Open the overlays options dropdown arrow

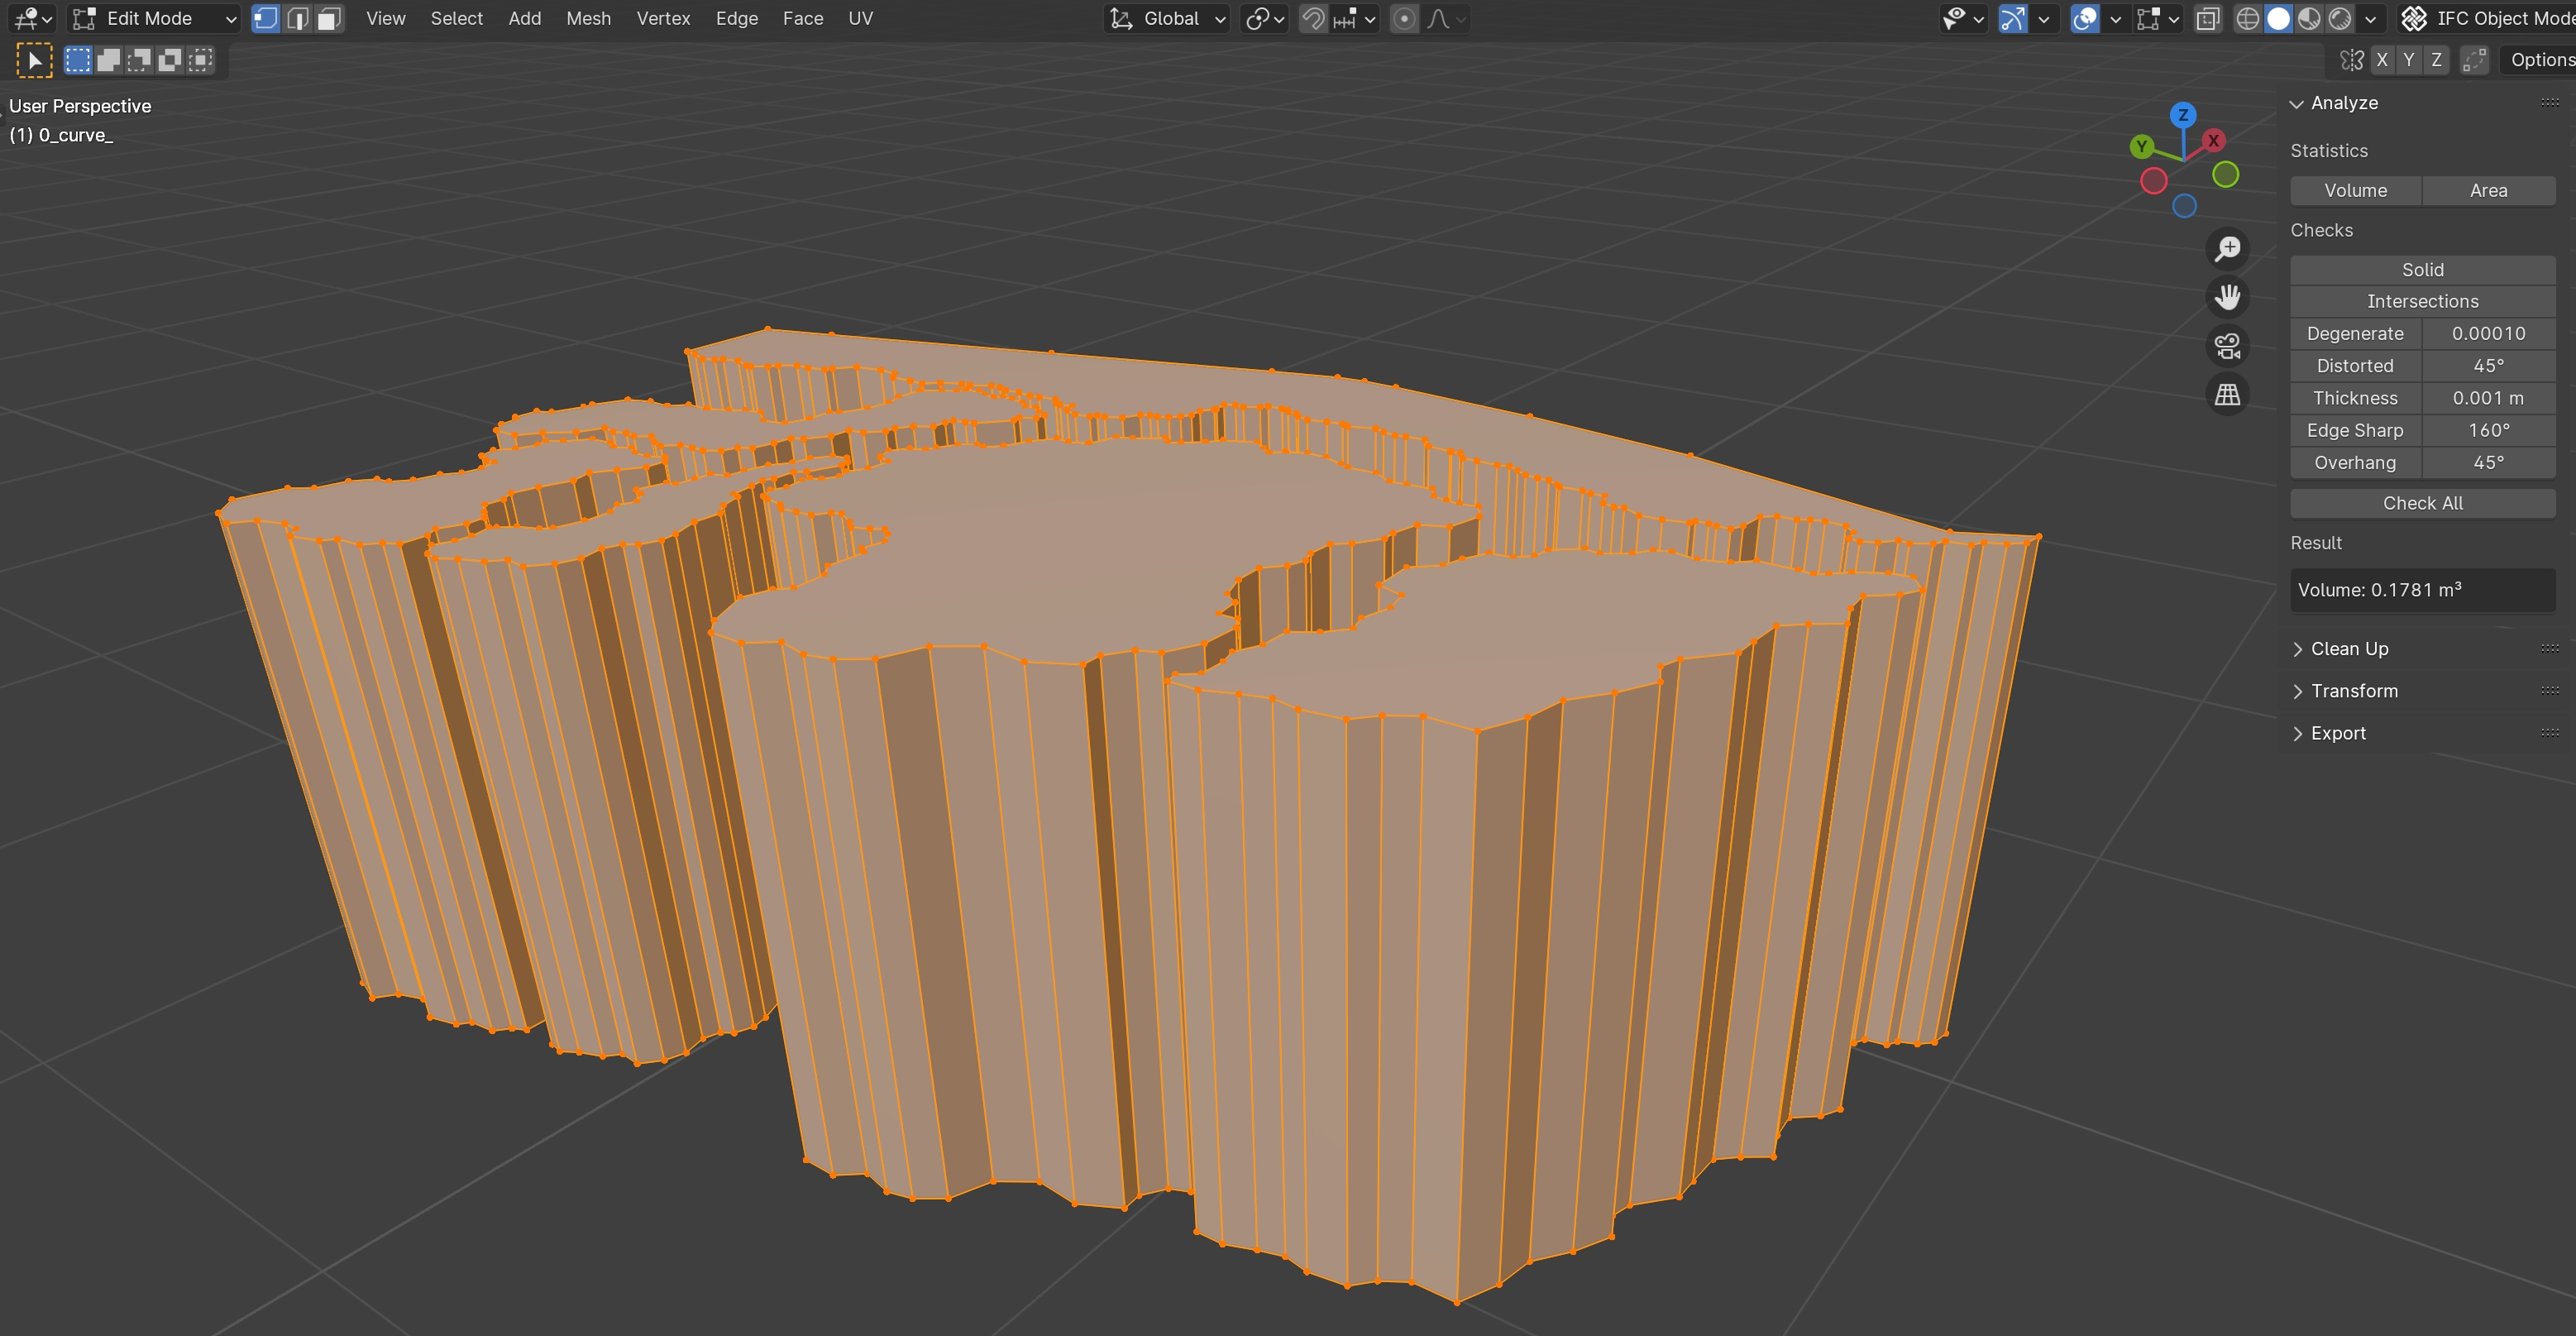click(x=2115, y=18)
